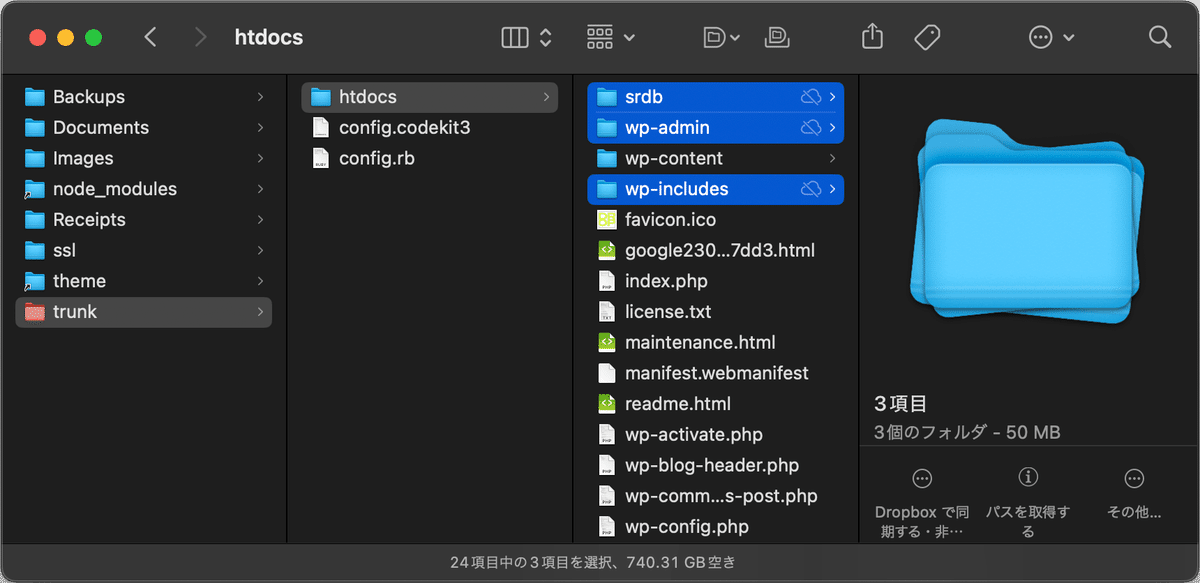This screenshot has height=583, width=1200.
Task: Open the Dropbox toolbar dropdown
Action: 721,37
